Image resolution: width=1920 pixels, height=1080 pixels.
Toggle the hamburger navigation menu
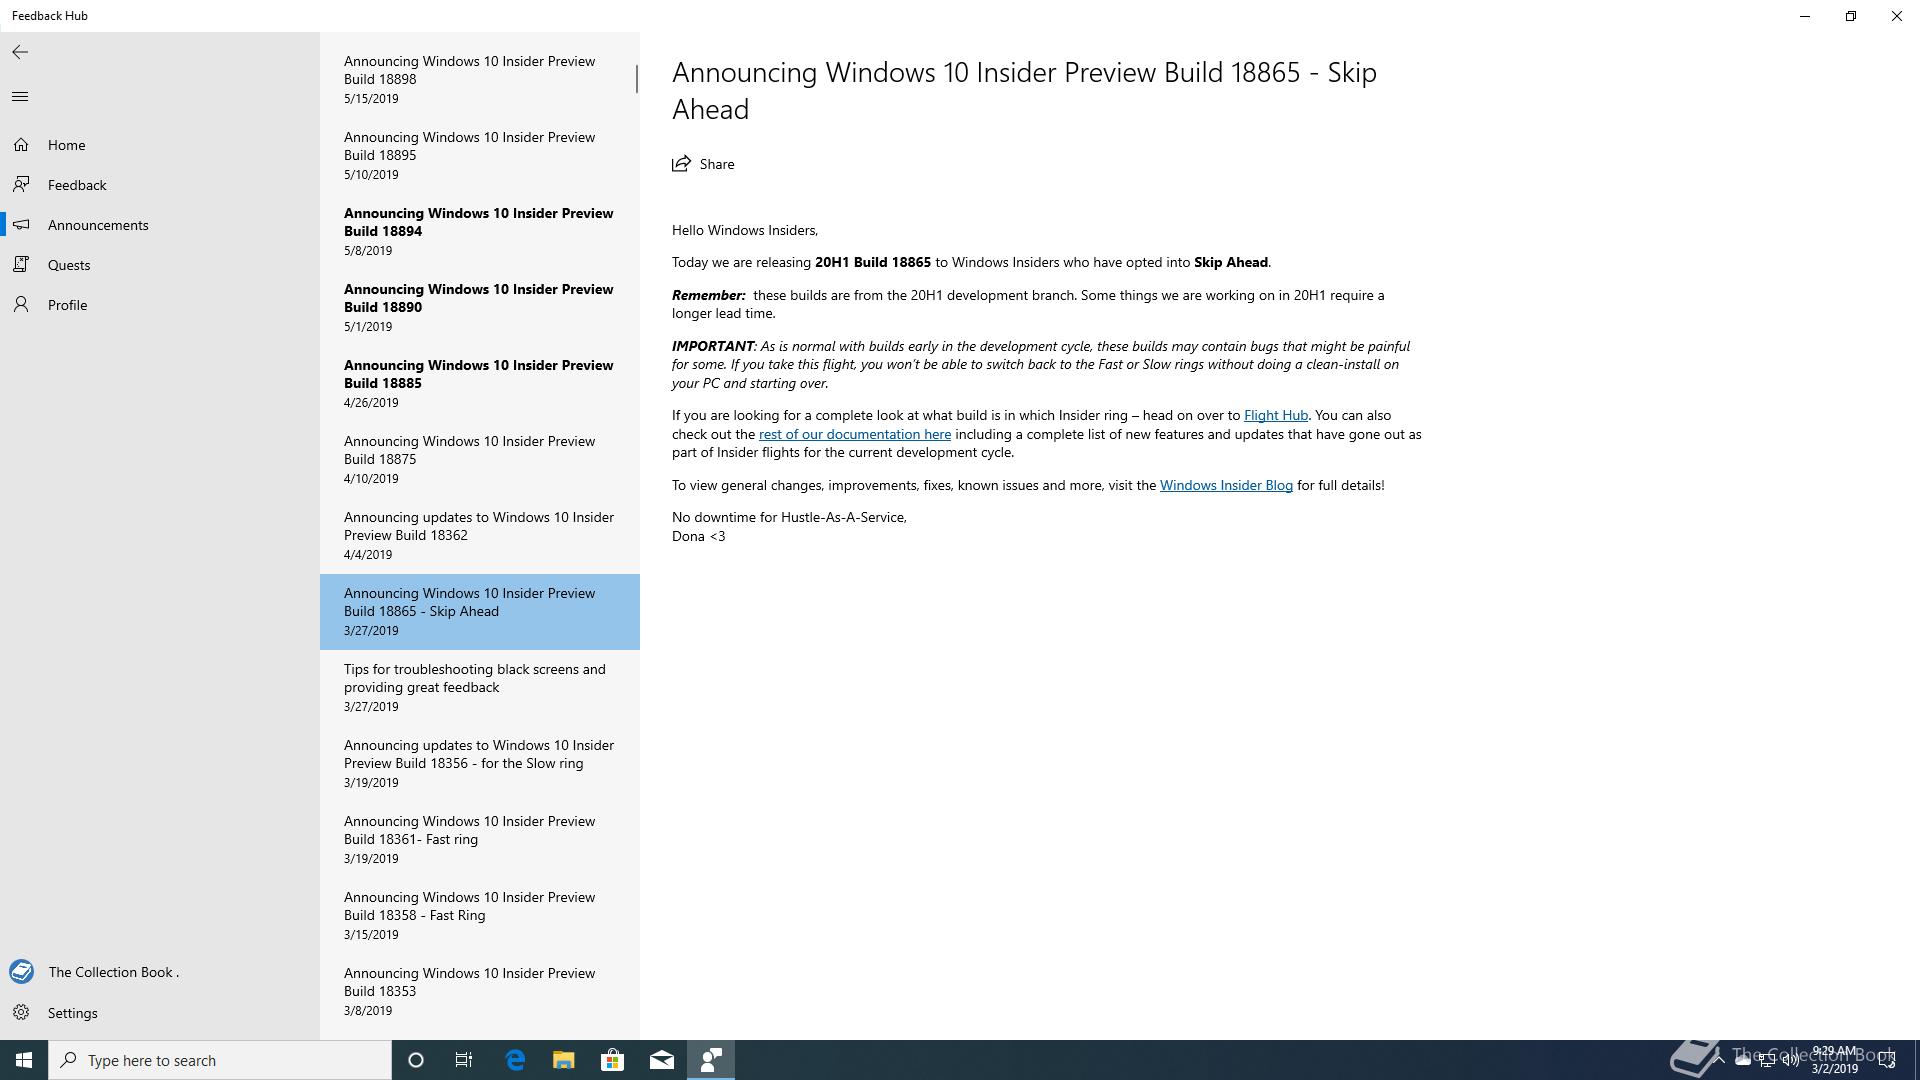pyautogui.click(x=20, y=96)
